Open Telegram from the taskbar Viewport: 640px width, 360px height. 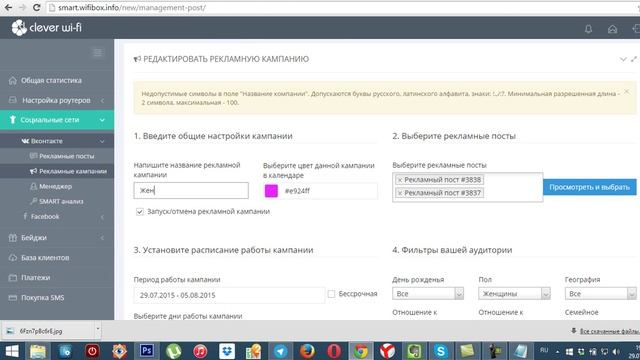(280, 351)
